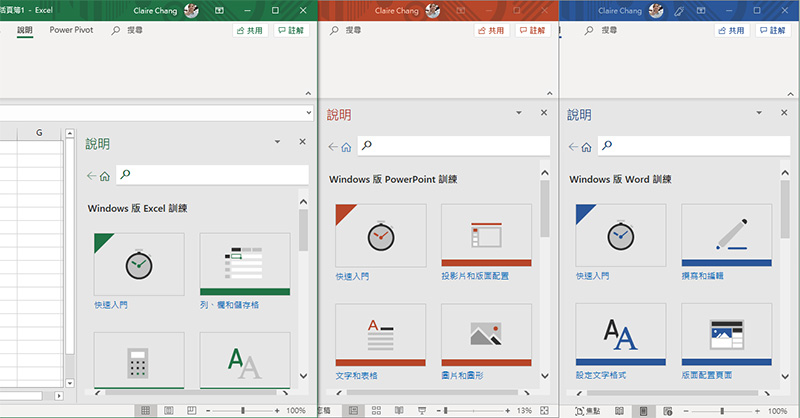Switch Word to Print Layout view

[x=643, y=411]
